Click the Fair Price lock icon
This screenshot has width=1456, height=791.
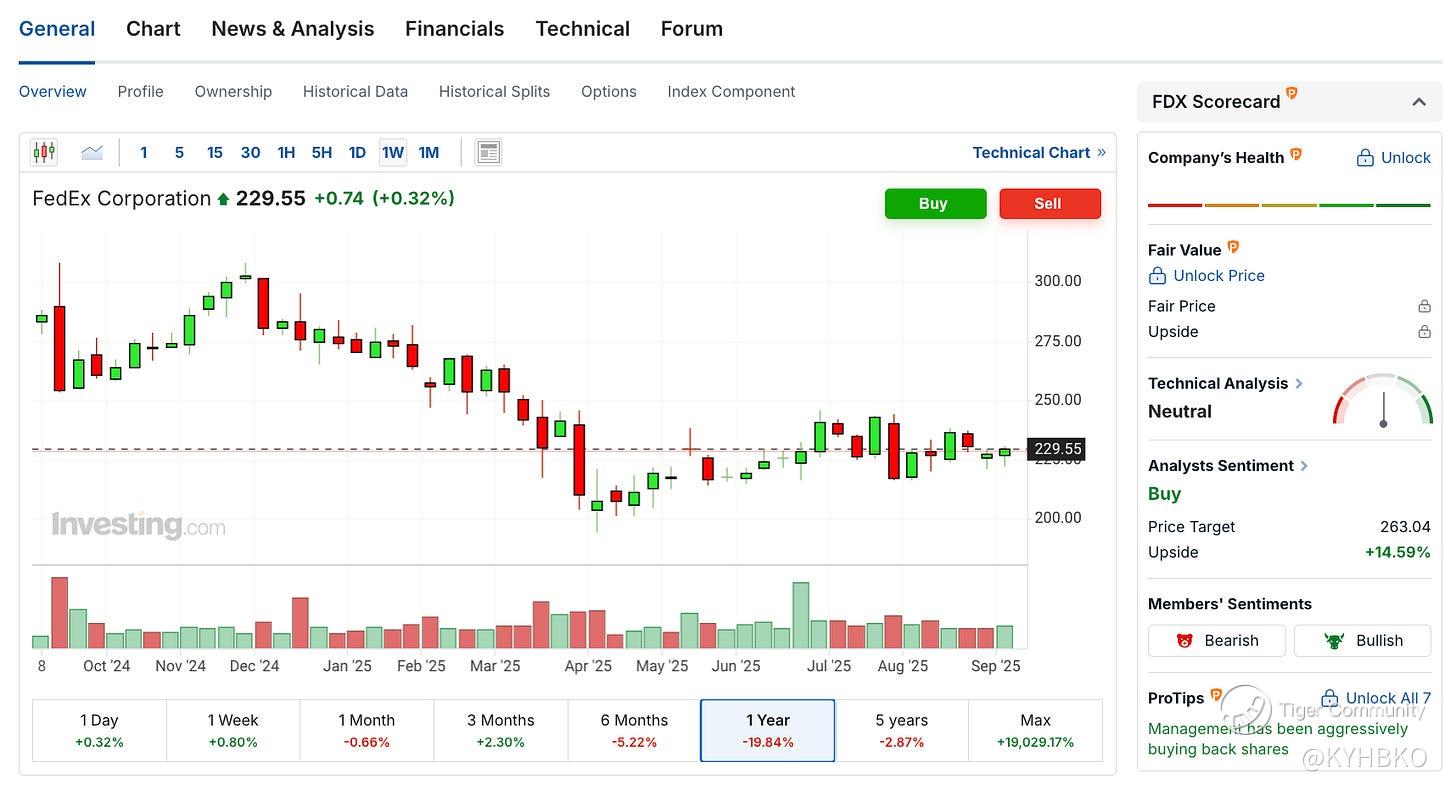point(1424,306)
